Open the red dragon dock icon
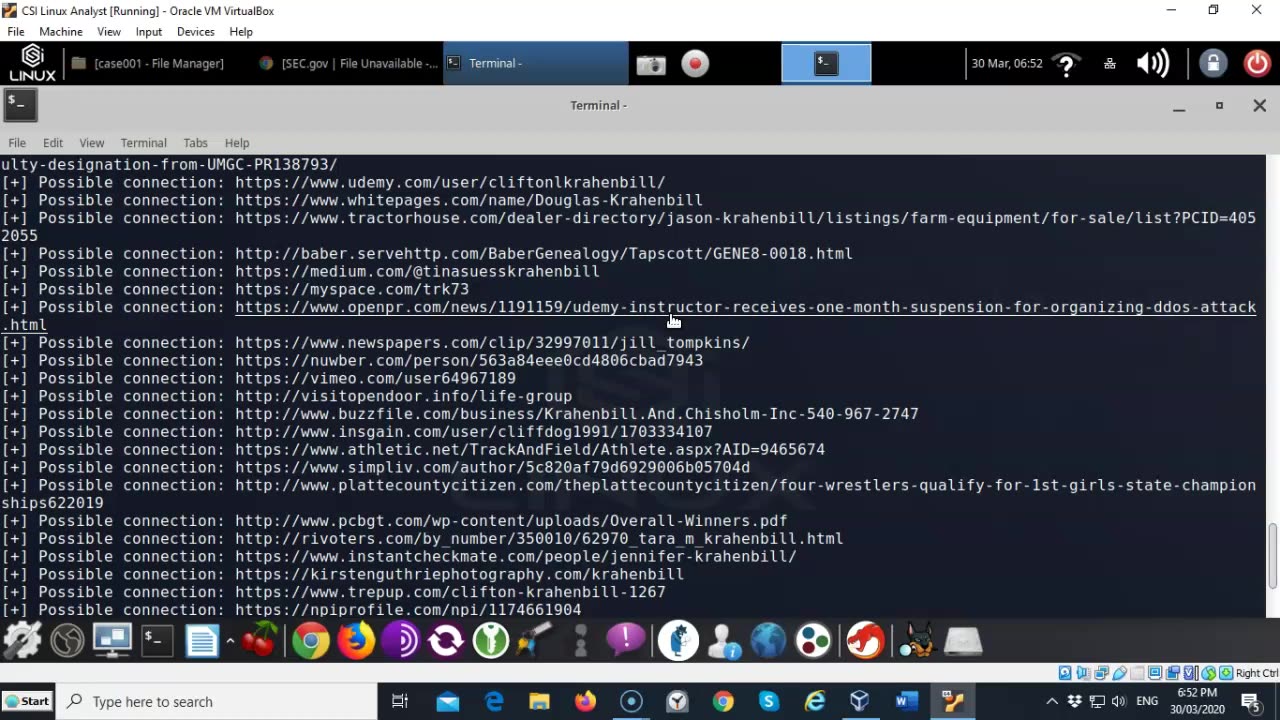1280x720 pixels. pyautogui.click(x=866, y=640)
